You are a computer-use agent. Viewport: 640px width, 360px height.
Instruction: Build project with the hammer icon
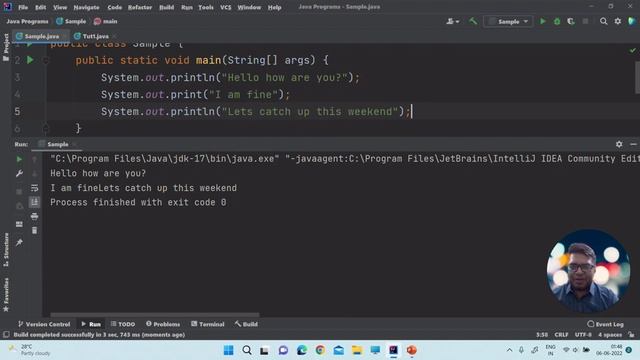473,21
